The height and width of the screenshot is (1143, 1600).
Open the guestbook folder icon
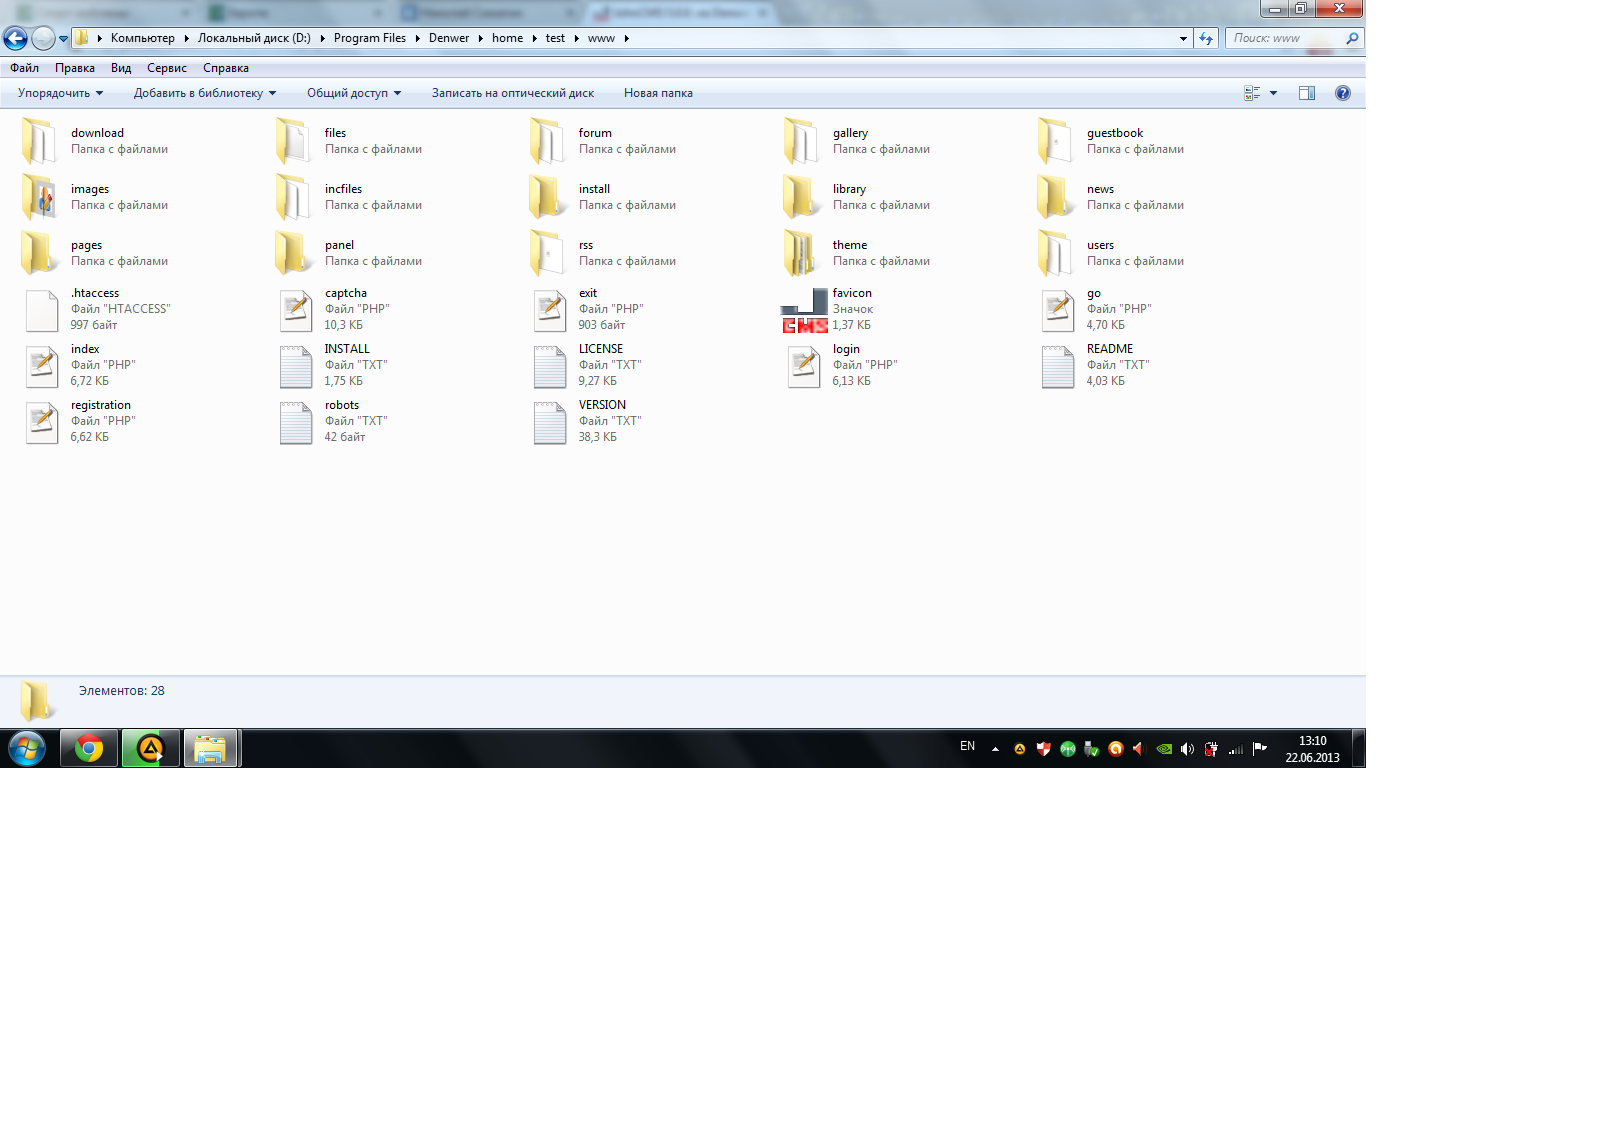pyautogui.click(x=1056, y=141)
